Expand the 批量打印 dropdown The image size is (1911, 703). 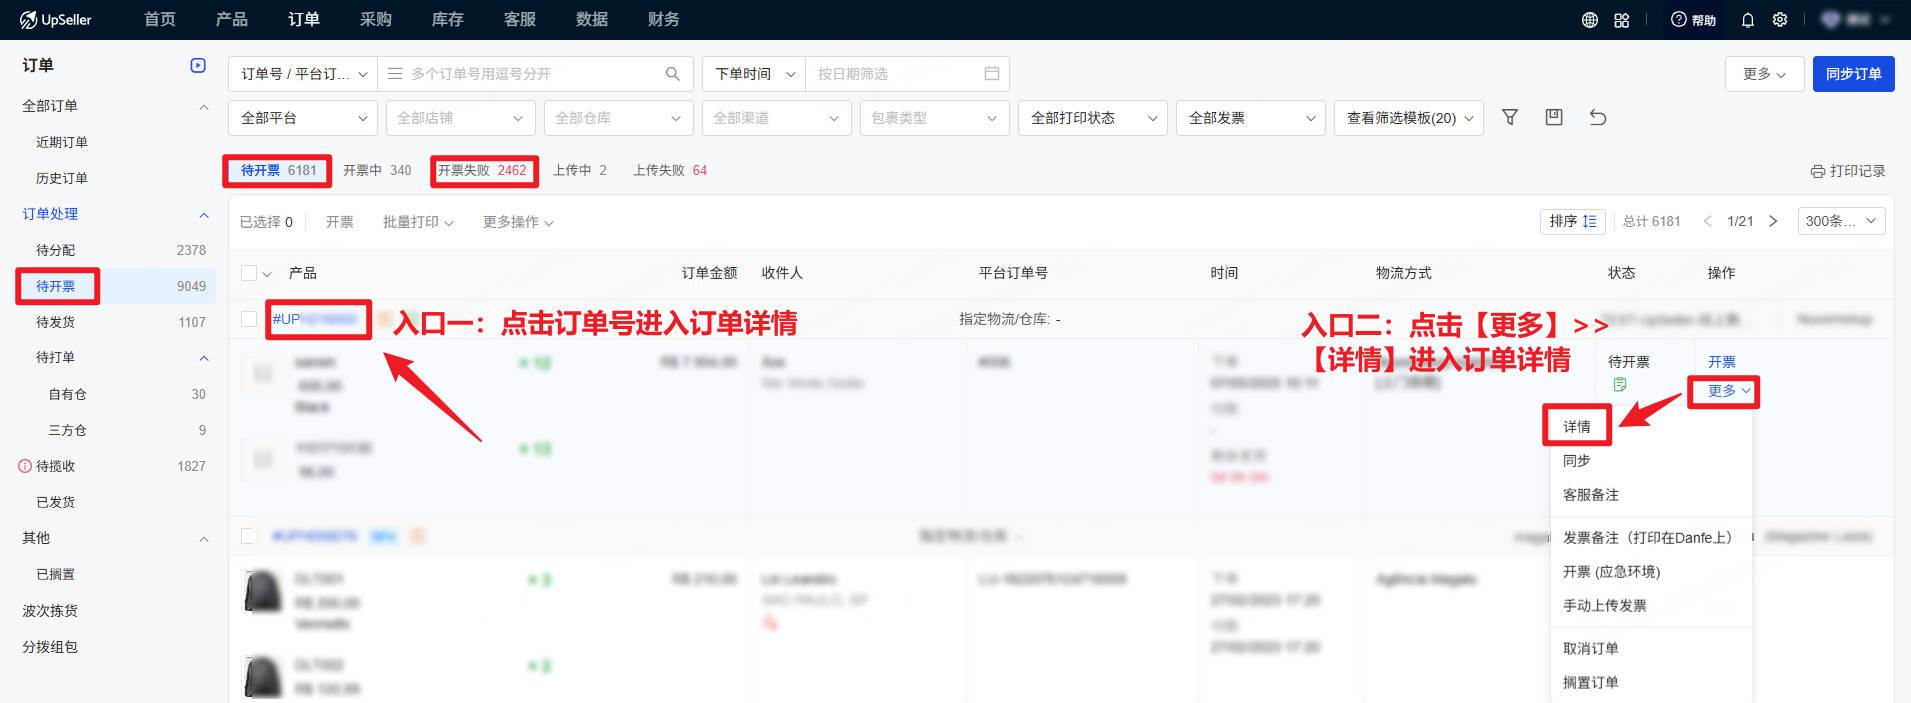418,222
